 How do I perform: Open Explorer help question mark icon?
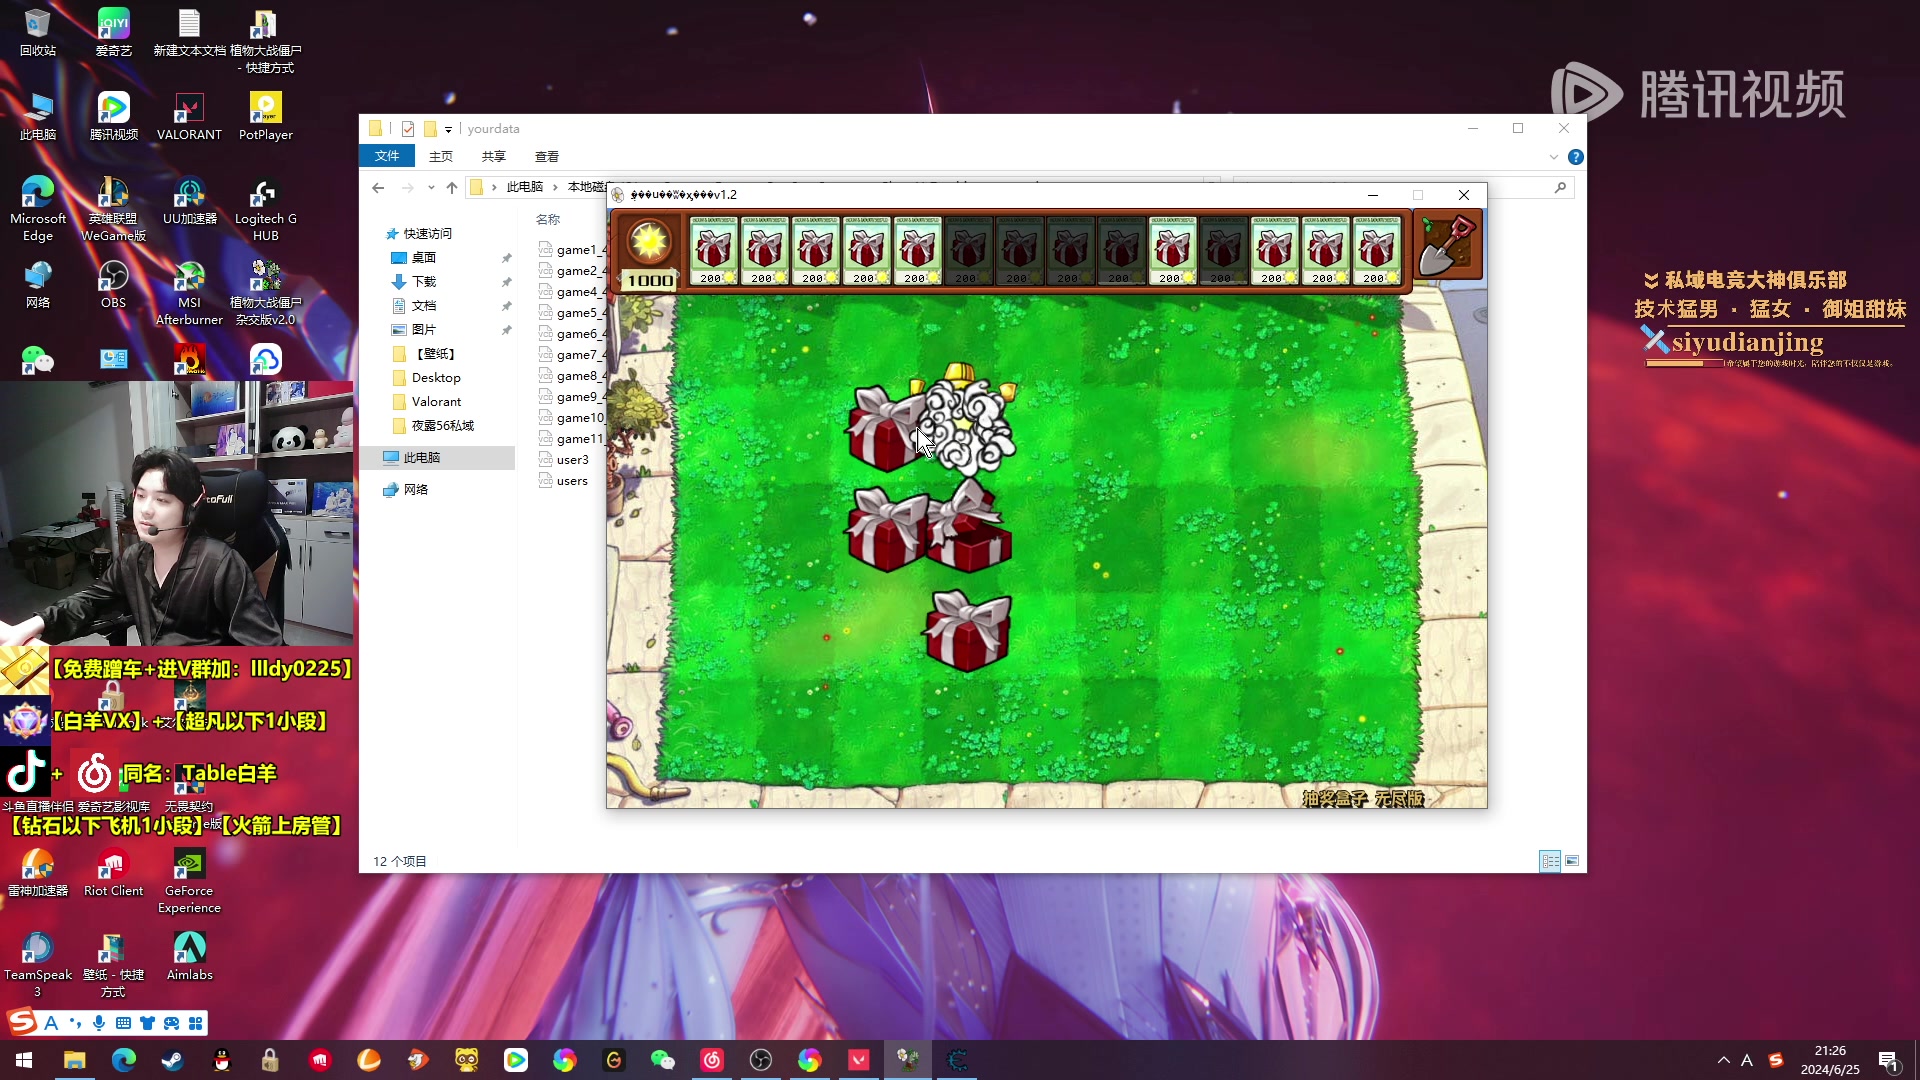pyautogui.click(x=1575, y=157)
